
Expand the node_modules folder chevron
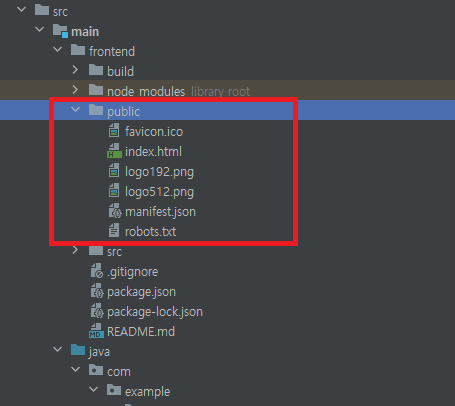point(75,90)
